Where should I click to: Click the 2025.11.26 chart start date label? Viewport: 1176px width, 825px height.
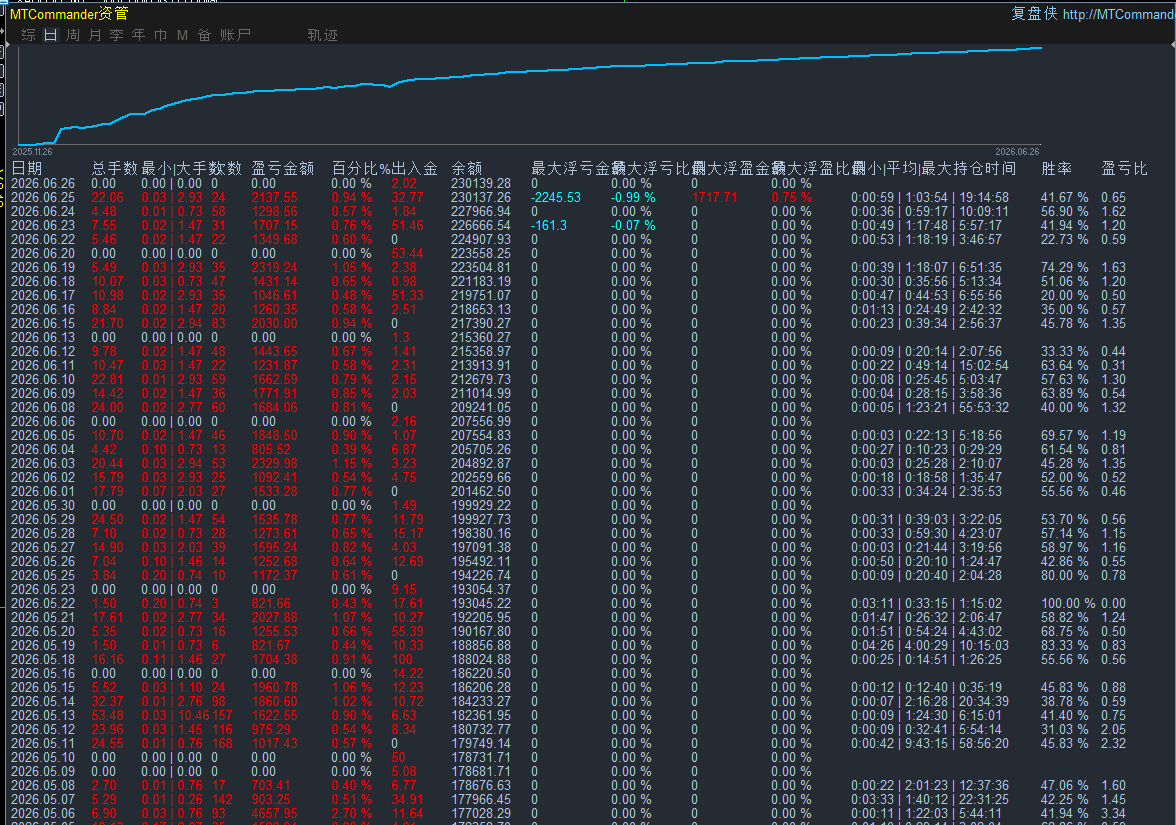[x=32, y=152]
